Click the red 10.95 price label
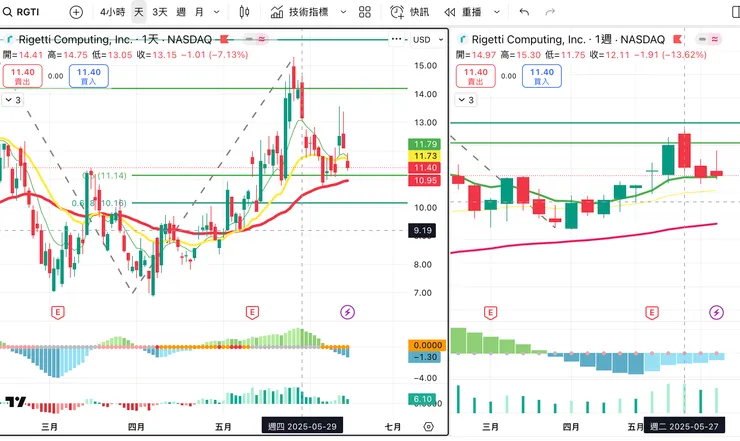The image size is (740, 441). 425,180
